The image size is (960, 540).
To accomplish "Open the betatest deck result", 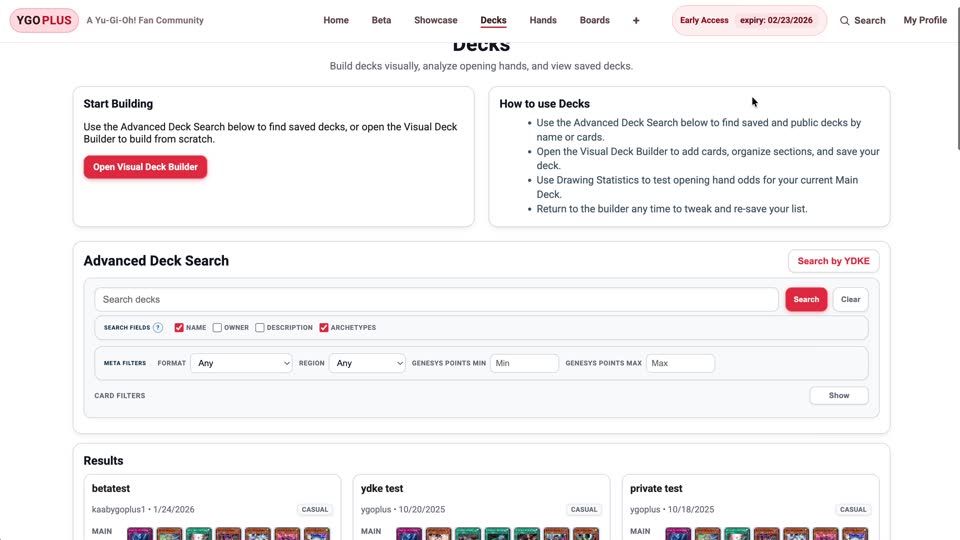I will (x=111, y=489).
